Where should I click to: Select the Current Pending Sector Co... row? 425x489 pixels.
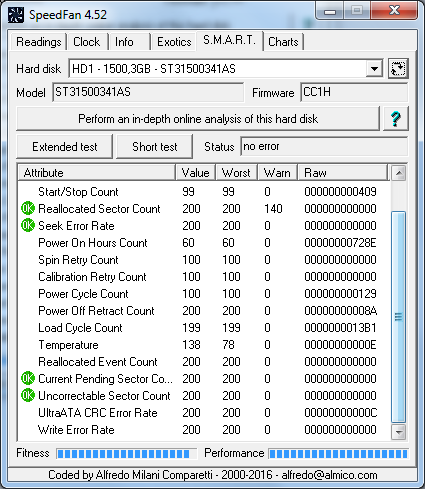tap(204, 379)
